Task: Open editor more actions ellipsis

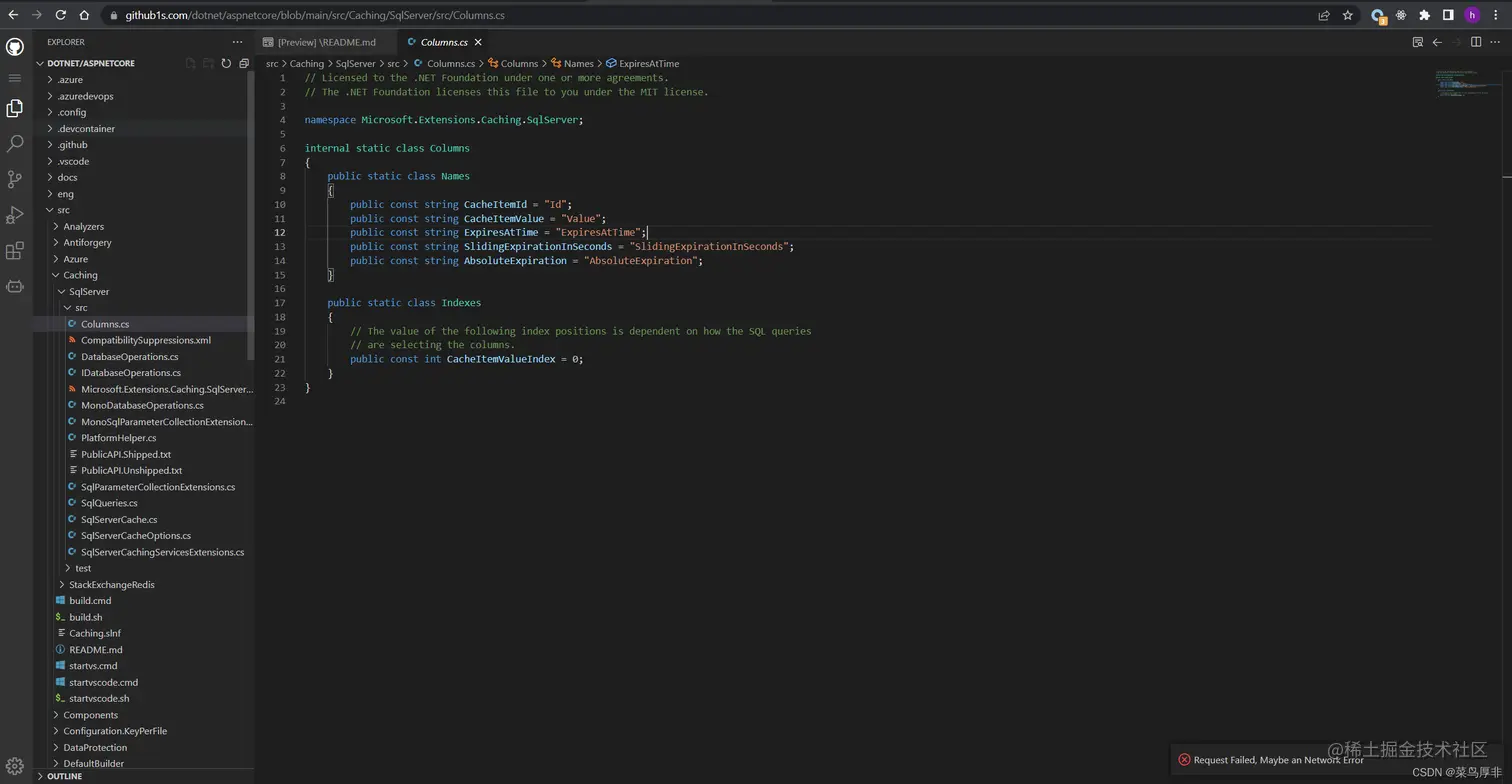Action: click(x=1496, y=42)
